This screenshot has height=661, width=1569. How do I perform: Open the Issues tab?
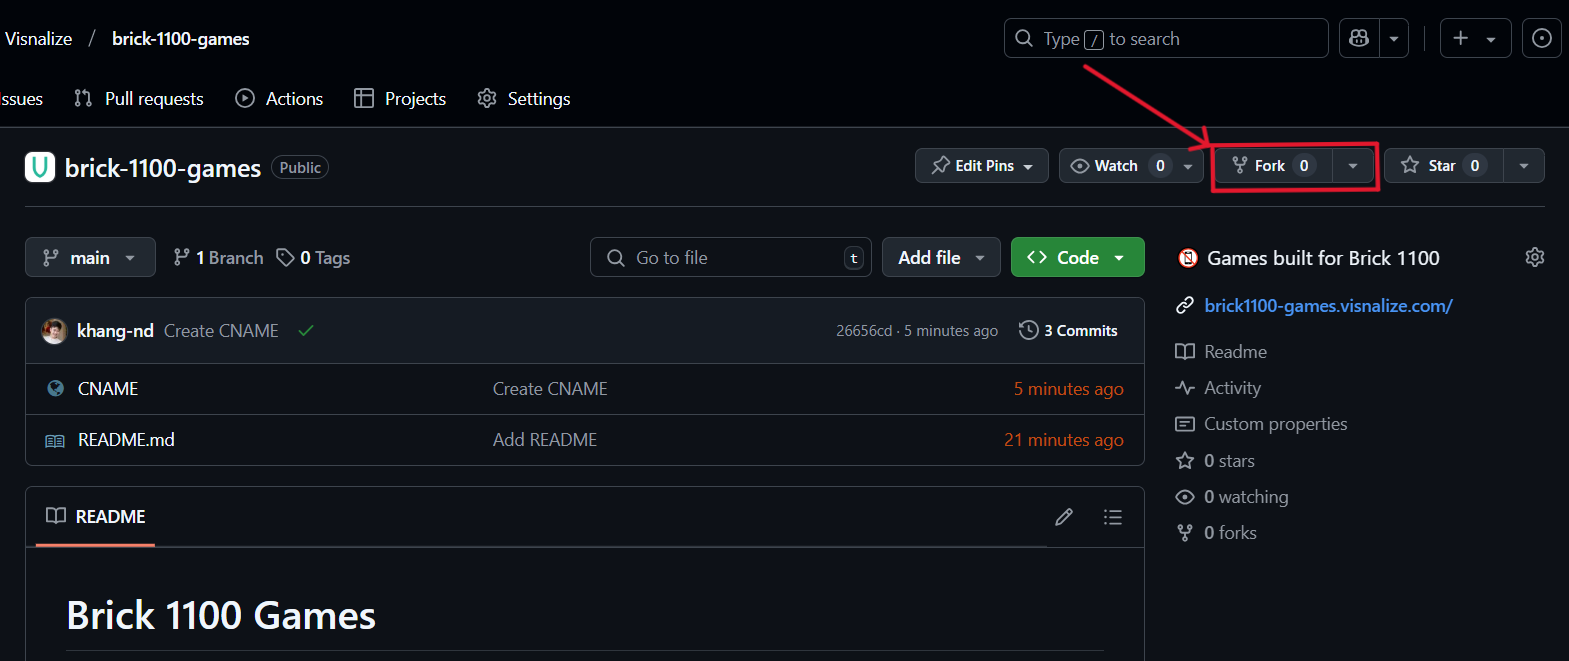tap(21, 98)
